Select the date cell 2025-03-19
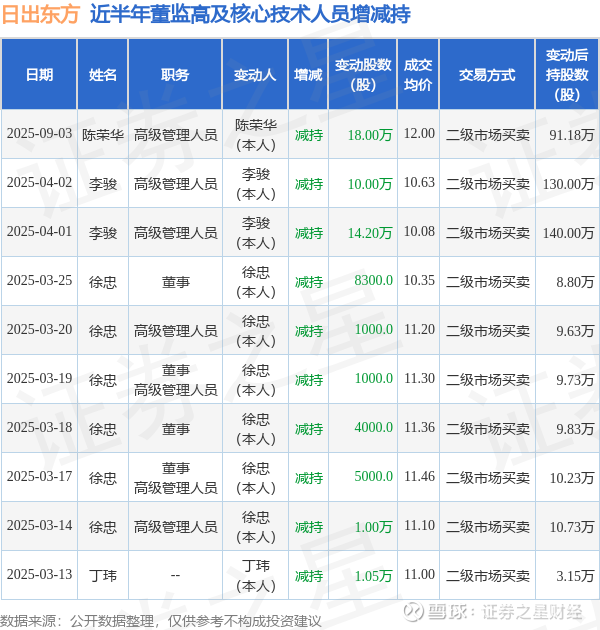 click(x=39, y=379)
